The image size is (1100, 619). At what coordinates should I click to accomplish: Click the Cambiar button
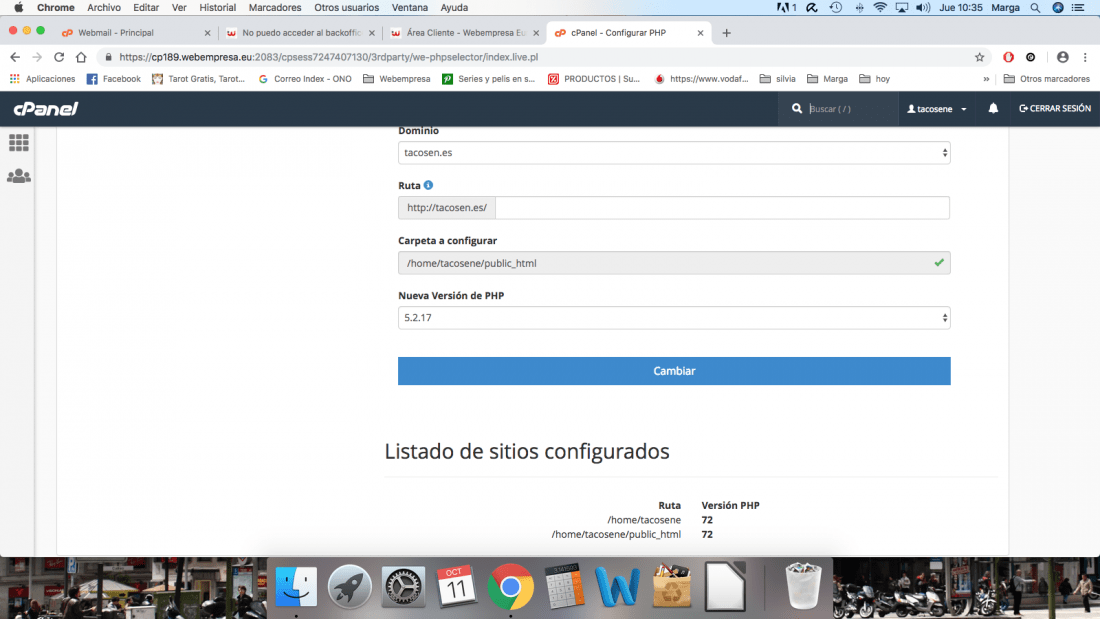674,371
